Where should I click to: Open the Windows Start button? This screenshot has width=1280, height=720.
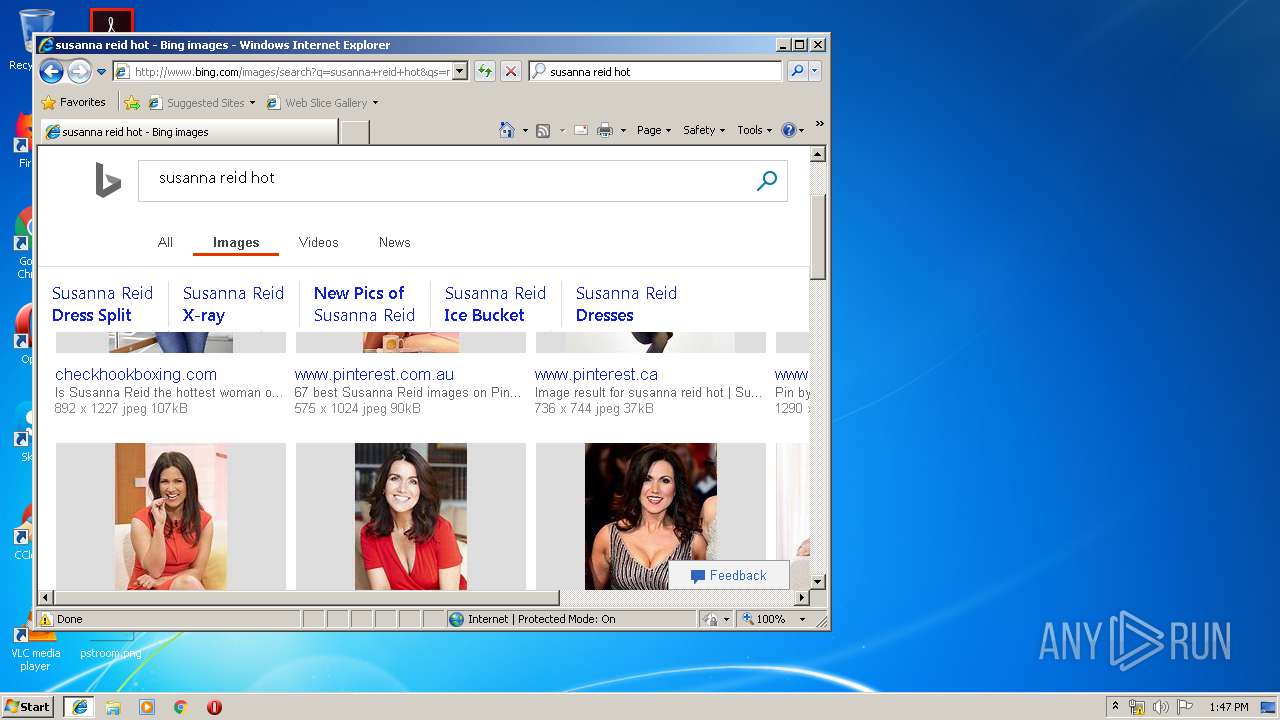[x=28, y=706]
